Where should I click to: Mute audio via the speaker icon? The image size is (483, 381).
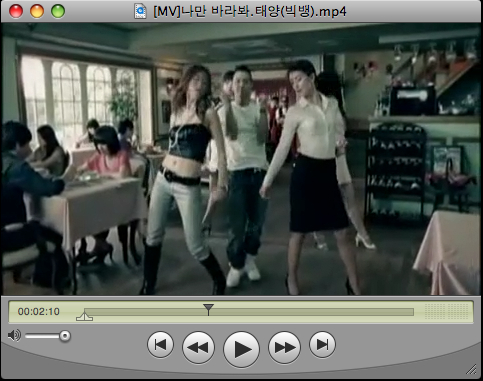[14, 335]
